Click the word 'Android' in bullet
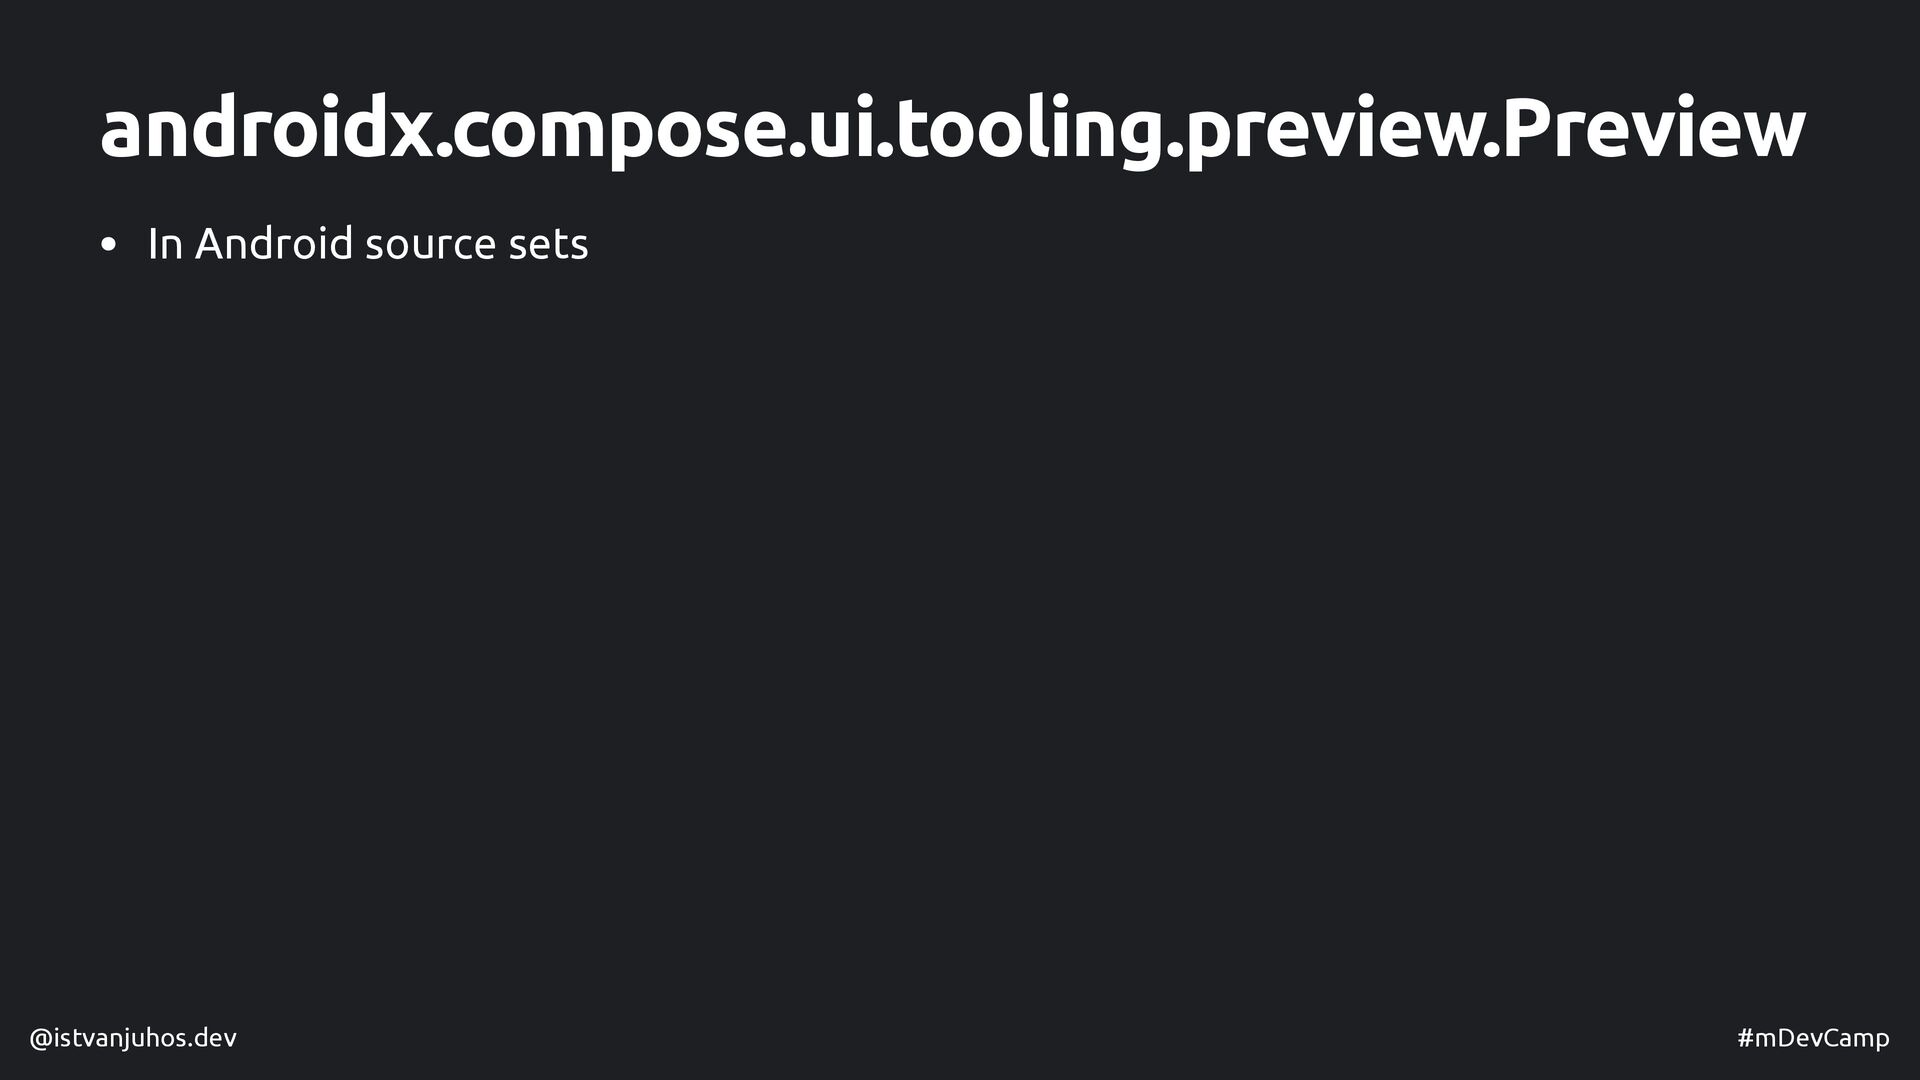 pos(273,244)
